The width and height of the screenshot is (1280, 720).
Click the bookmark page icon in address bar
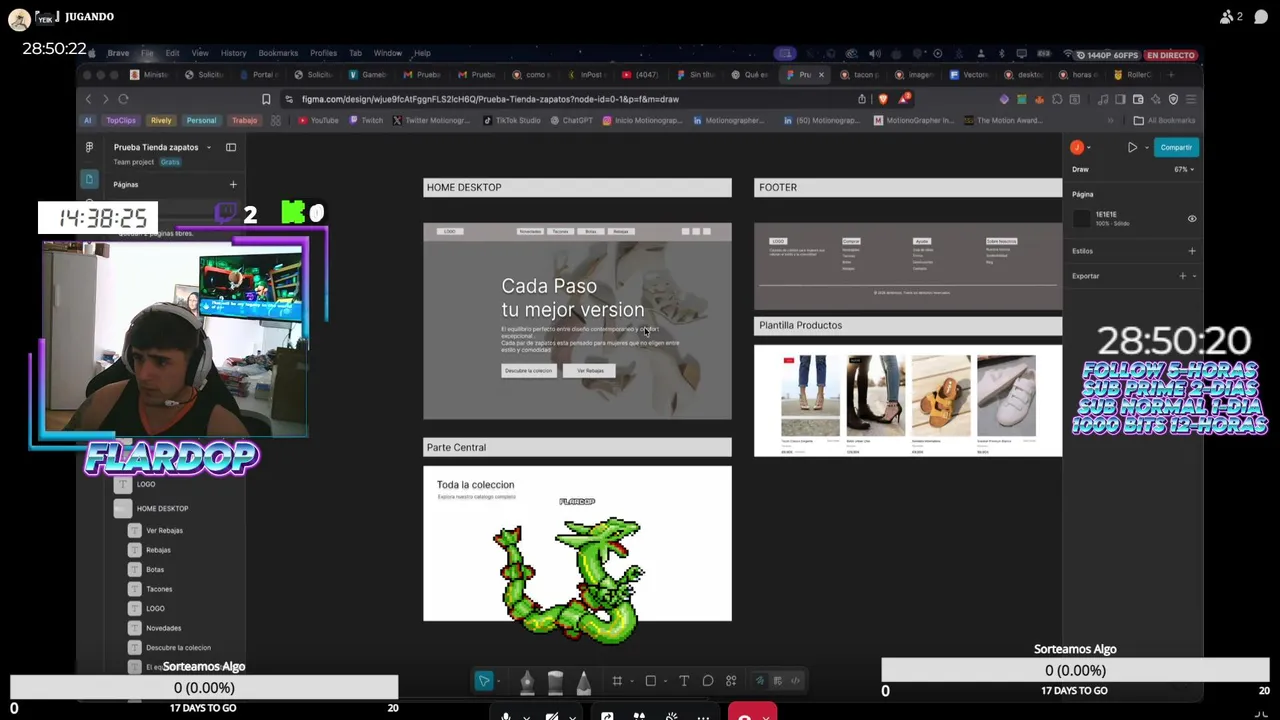266,99
